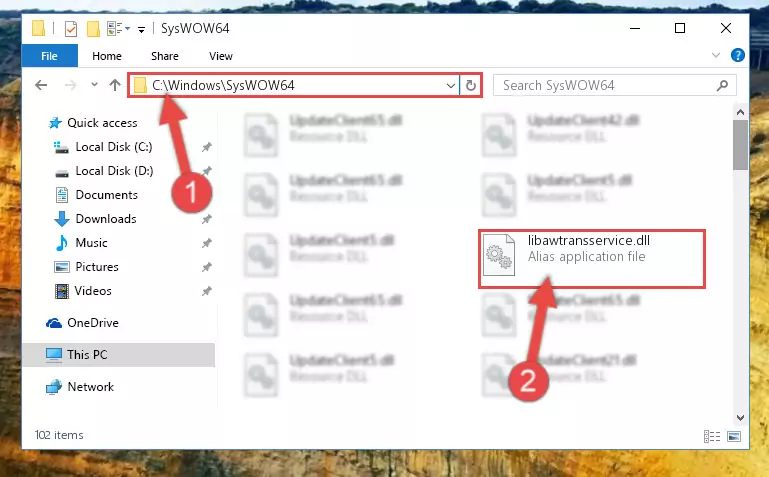Click the New folder icon in title bar

[93, 28]
